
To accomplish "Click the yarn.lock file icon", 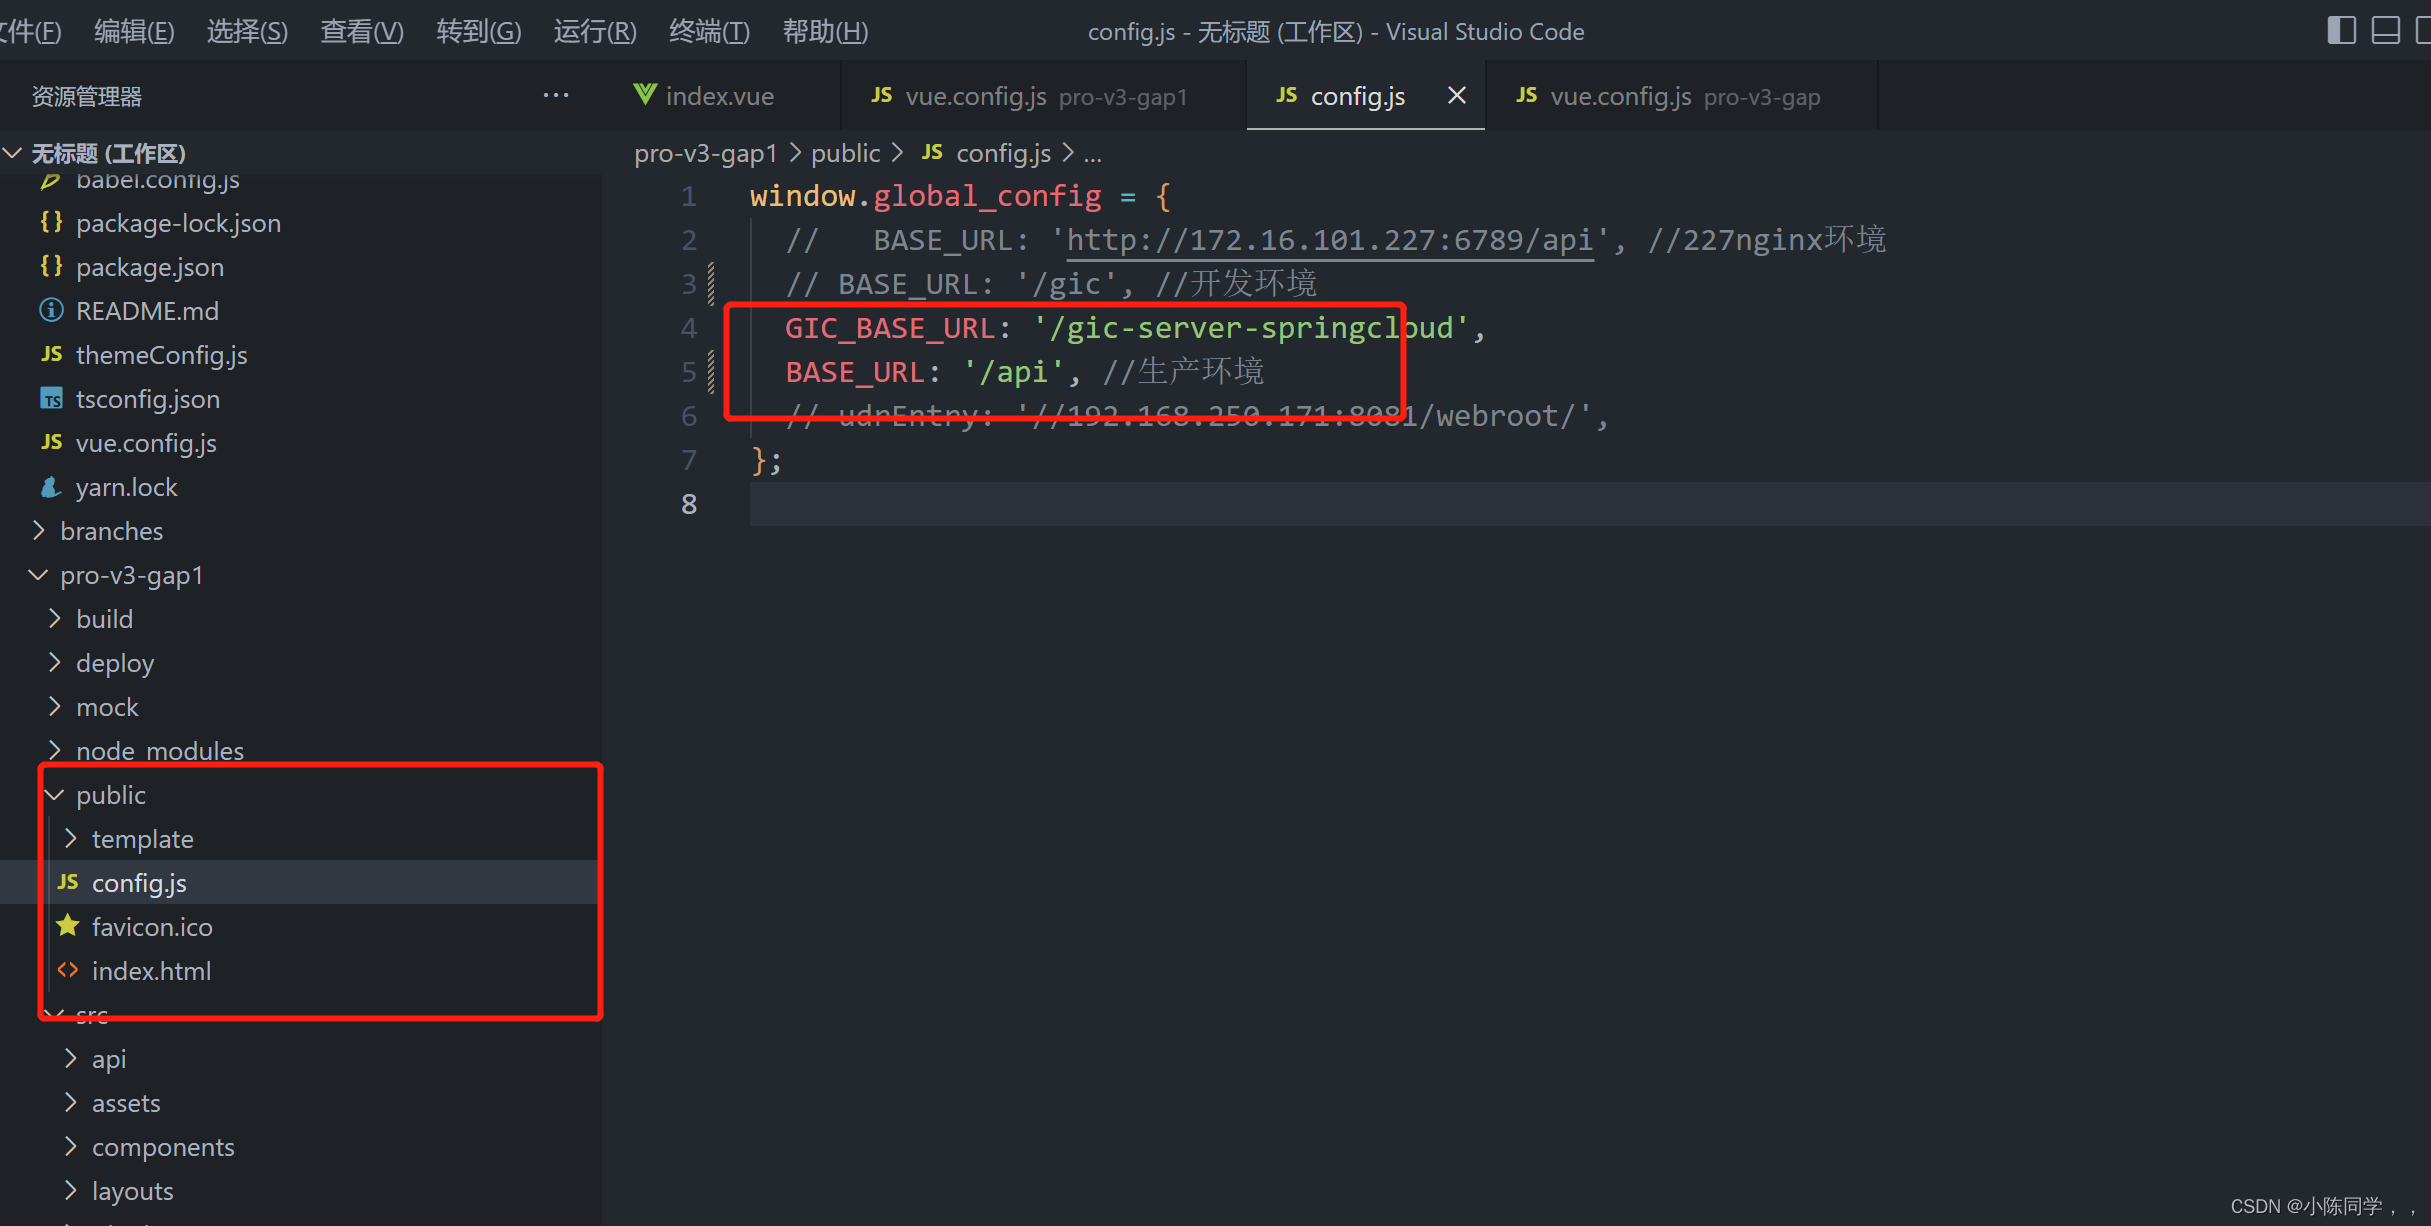I will coord(51,486).
